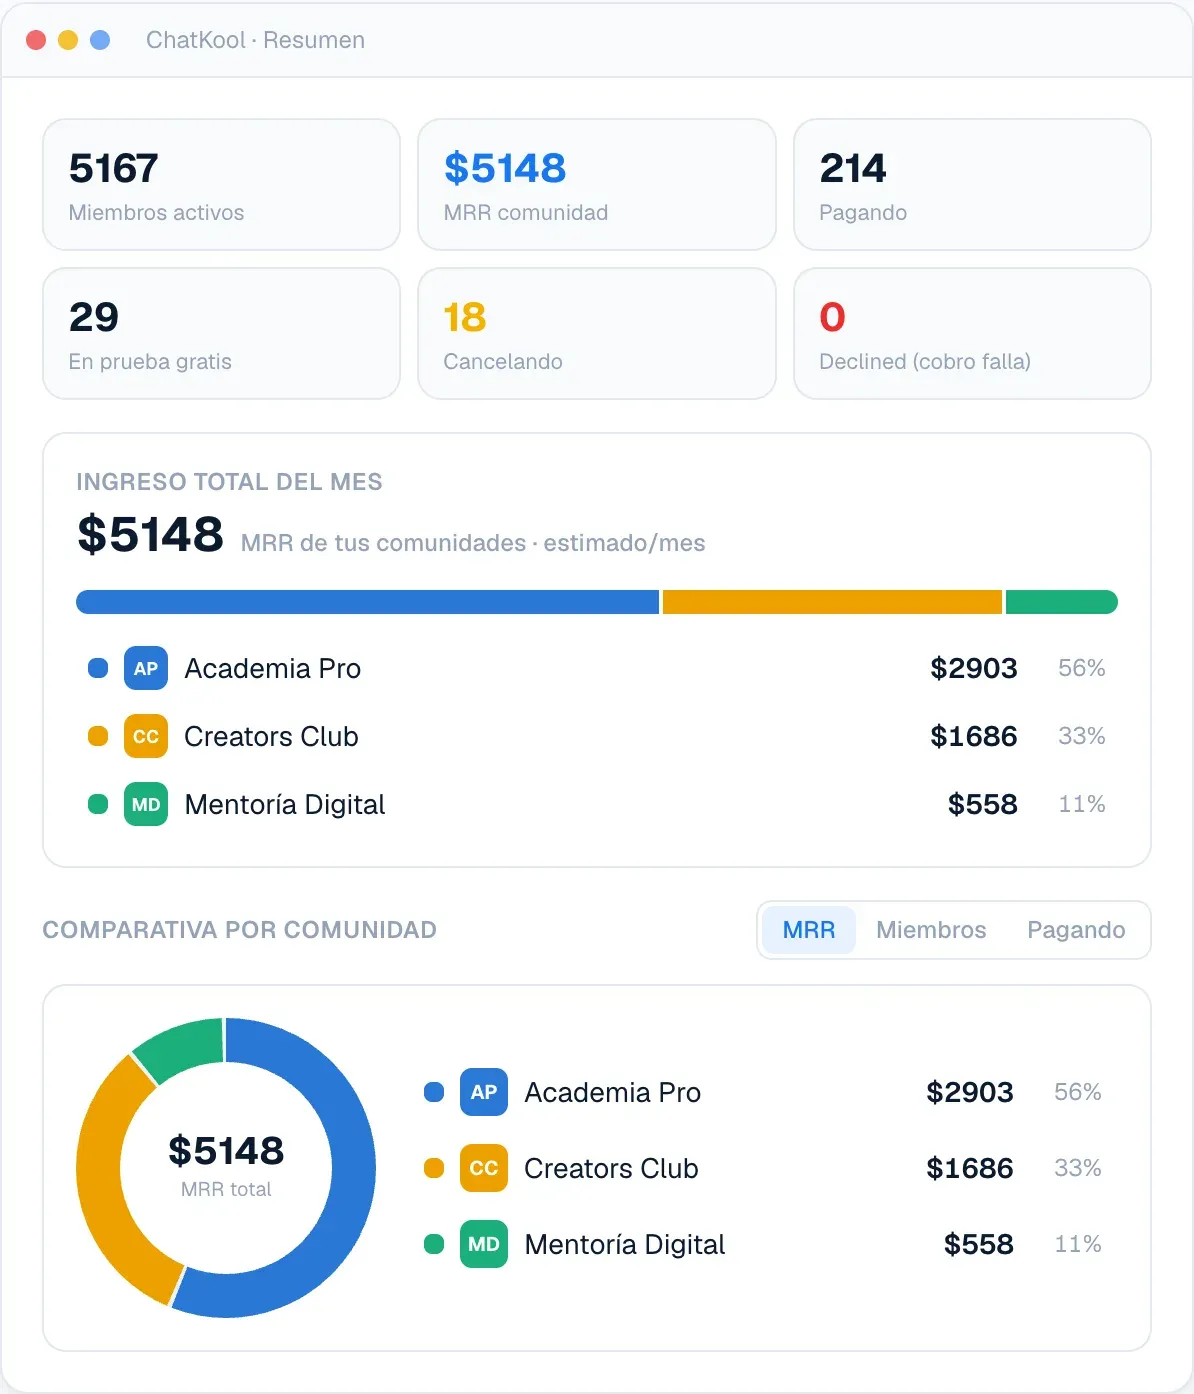Click the AP badge in the monthly income list
1194x1394 pixels.
pyautogui.click(x=146, y=668)
